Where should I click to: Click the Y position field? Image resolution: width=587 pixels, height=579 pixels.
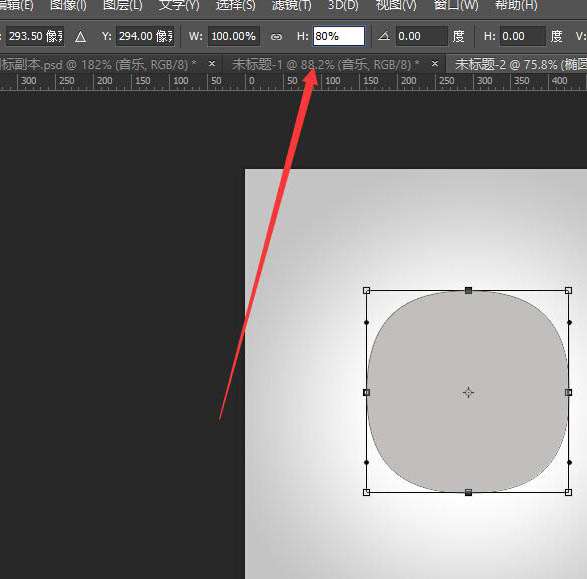point(145,36)
